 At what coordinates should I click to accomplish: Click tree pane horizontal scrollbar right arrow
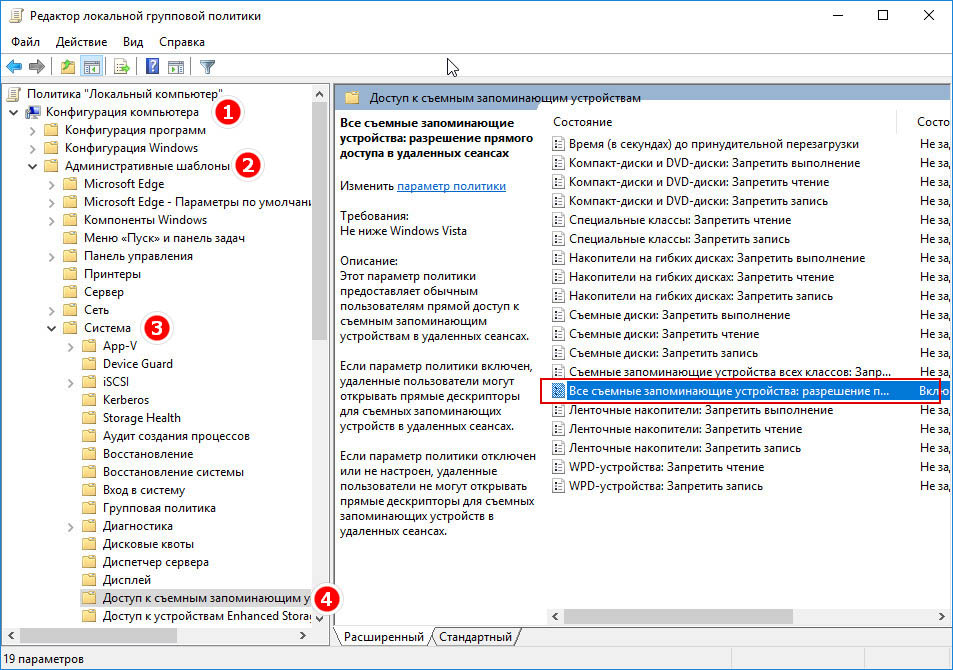[x=303, y=635]
